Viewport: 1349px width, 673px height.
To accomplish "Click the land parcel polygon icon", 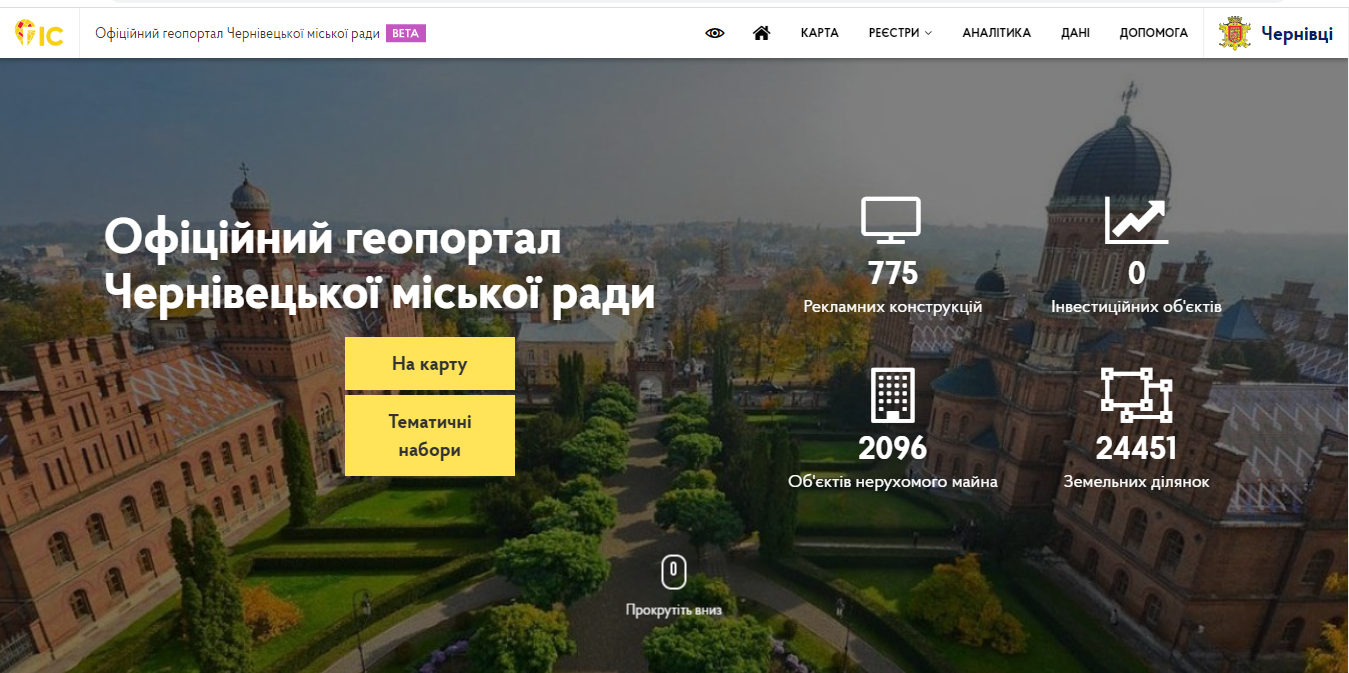I will point(1136,394).
